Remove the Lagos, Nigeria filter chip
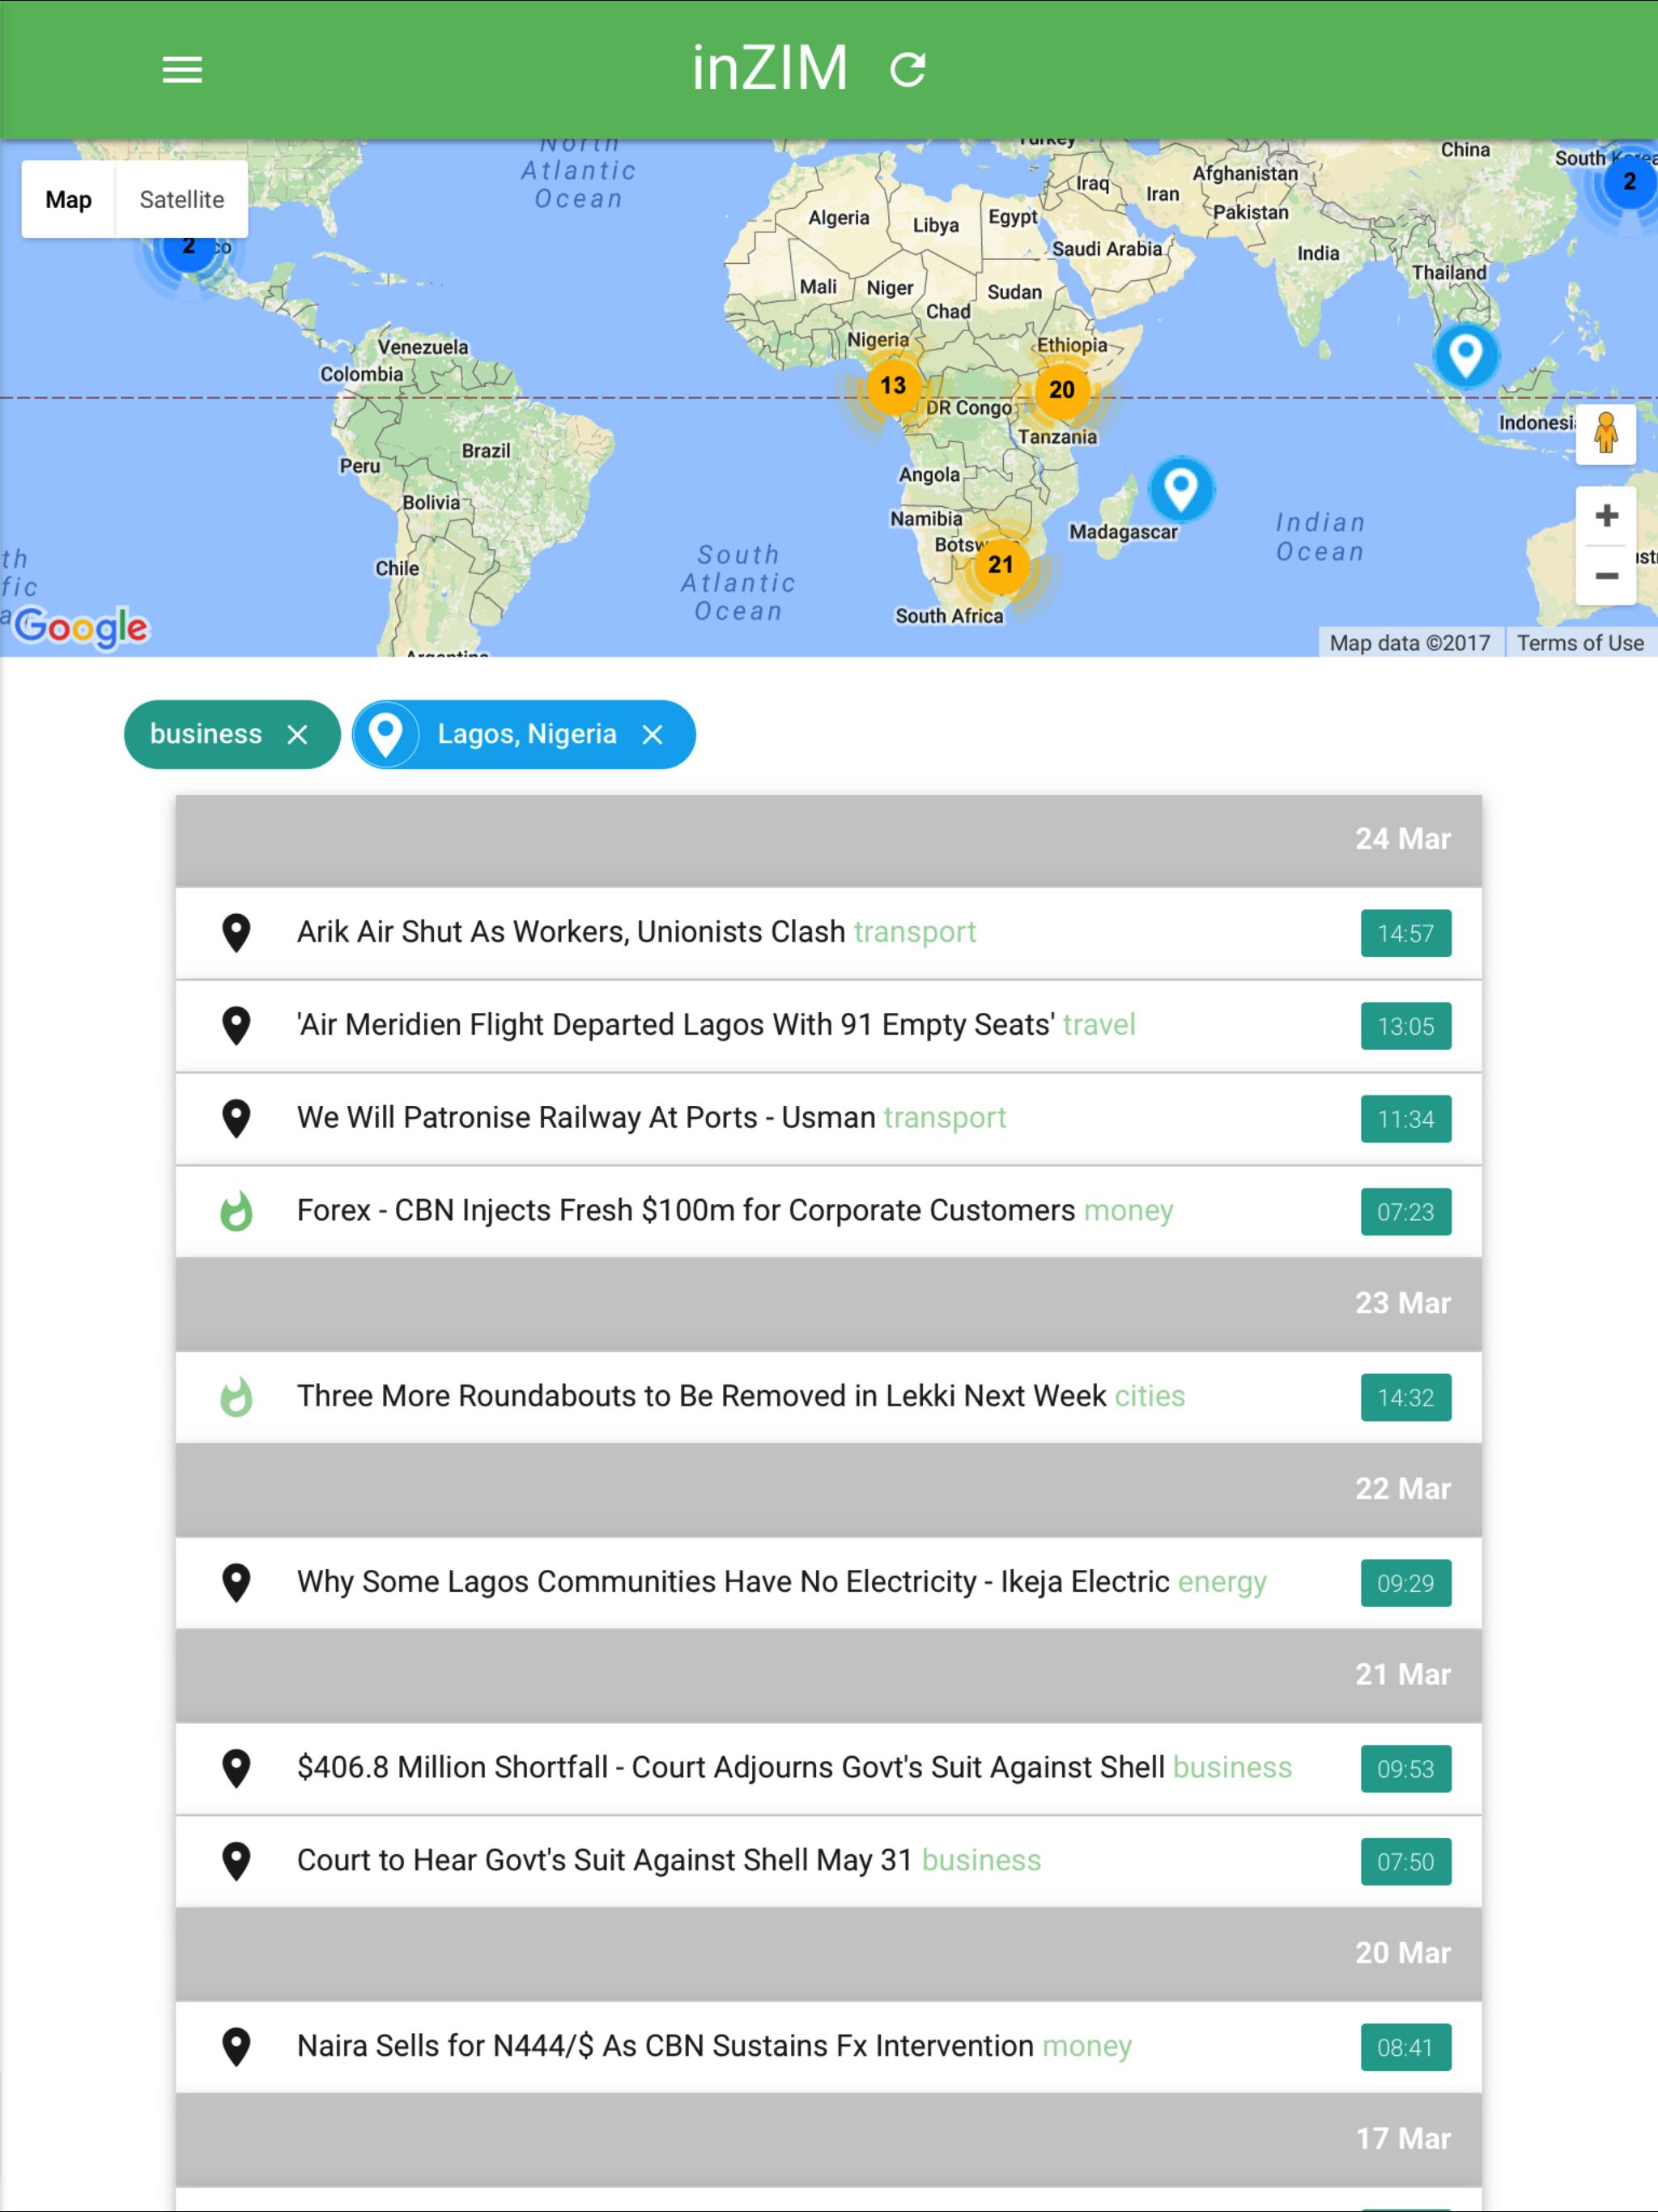Viewport: 1658px width, 2212px height. [x=653, y=735]
